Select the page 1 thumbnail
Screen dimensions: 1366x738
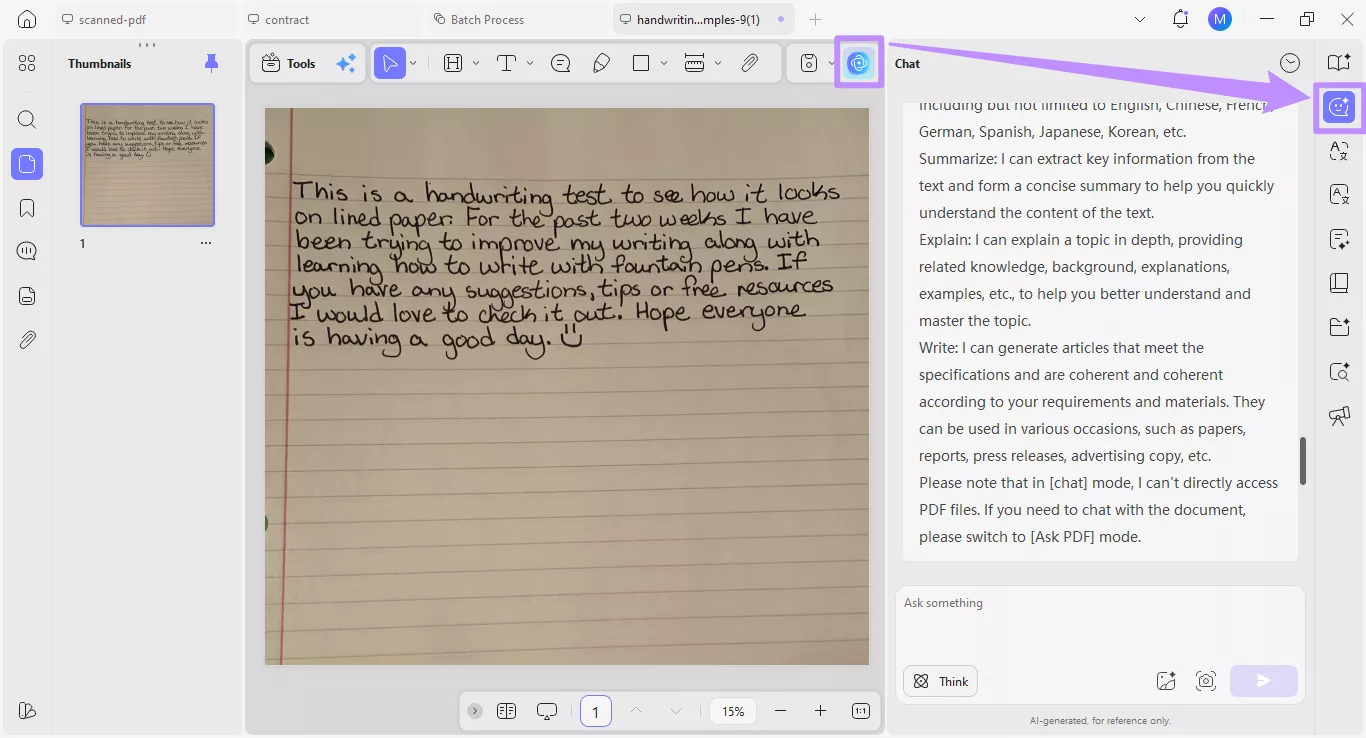147,165
